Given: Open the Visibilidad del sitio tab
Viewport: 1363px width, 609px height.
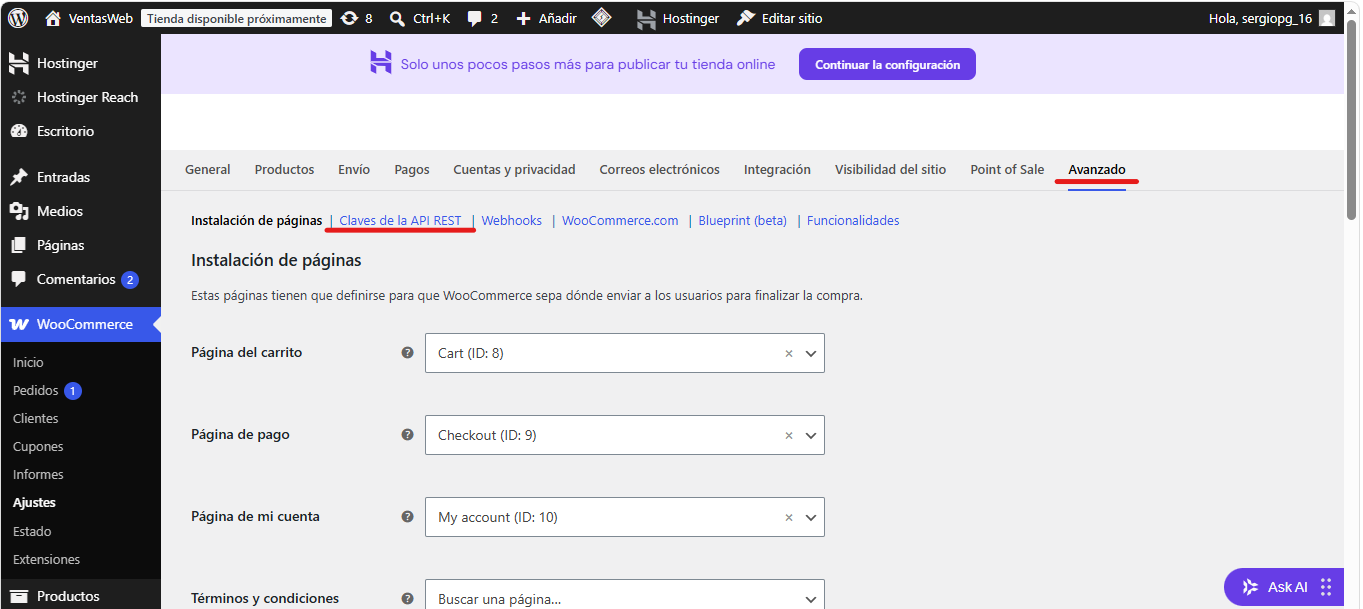Looking at the screenshot, I should tap(890, 169).
